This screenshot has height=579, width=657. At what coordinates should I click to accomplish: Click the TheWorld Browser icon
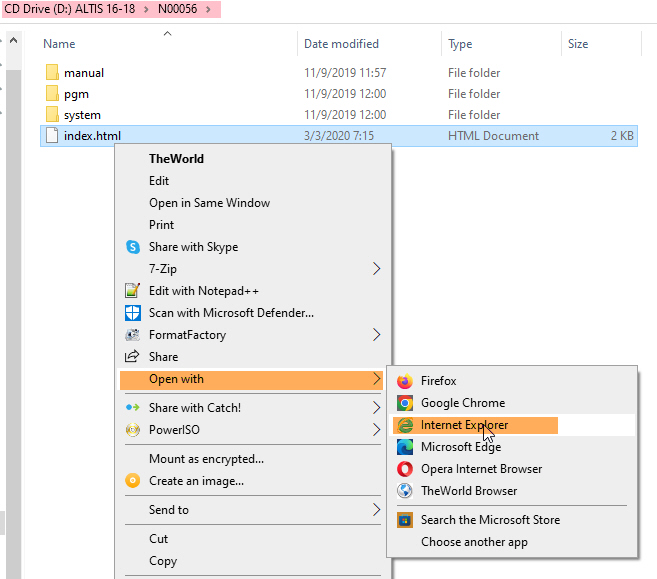pos(405,491)
